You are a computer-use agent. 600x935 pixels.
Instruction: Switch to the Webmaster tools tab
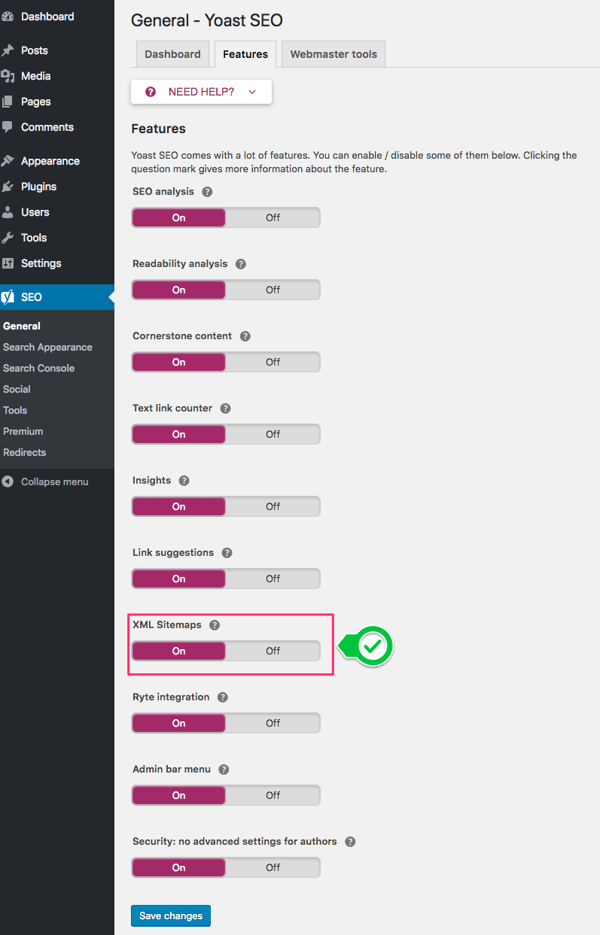[x=333, y=54]
